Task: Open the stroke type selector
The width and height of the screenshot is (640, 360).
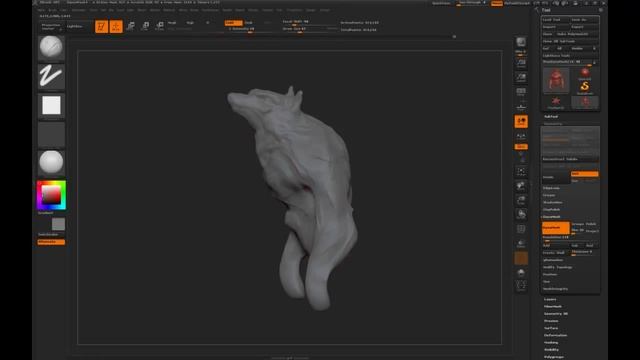Action: (51, 76)
